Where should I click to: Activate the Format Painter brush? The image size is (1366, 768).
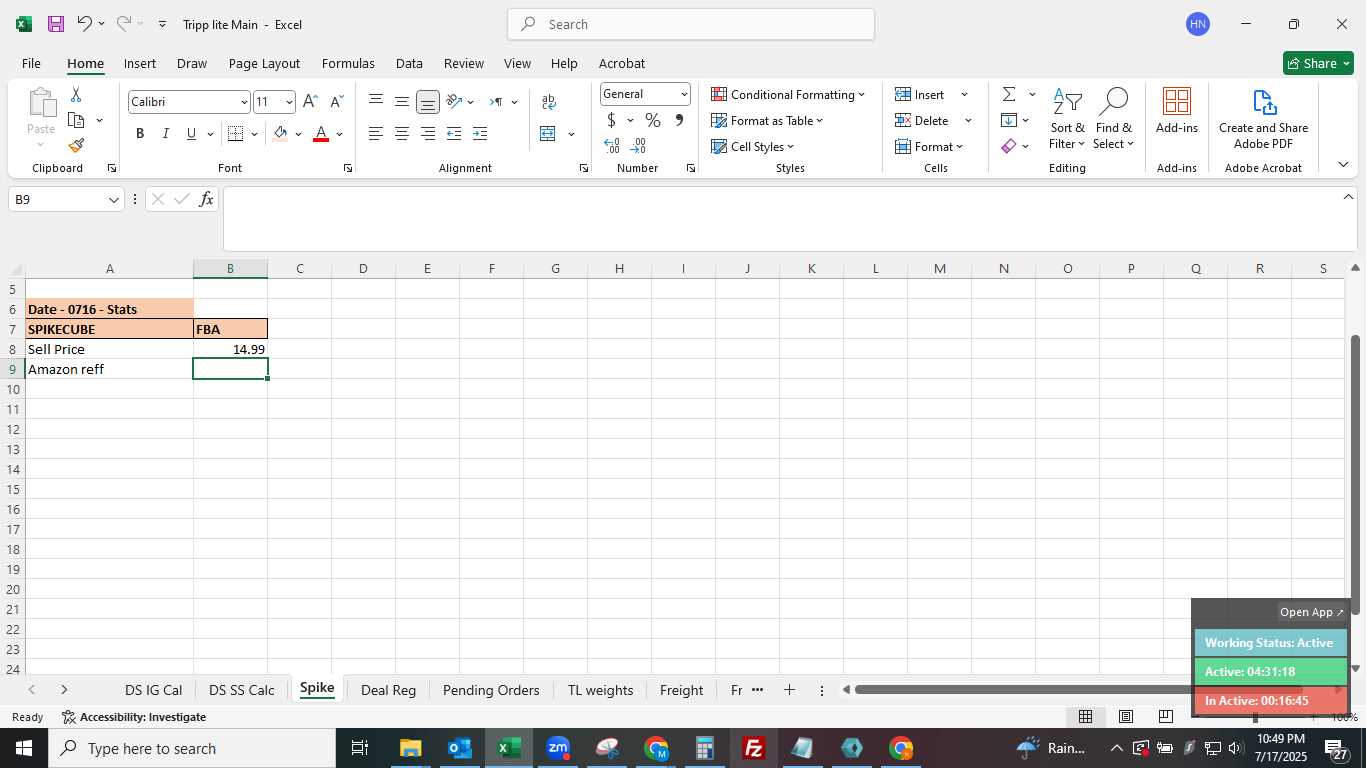pyautogui.click(x=76, y=146)
